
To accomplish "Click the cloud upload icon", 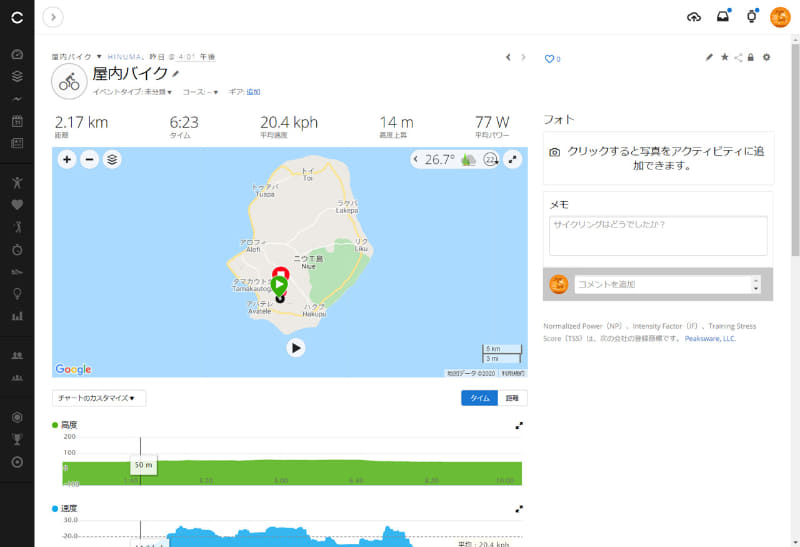I will 694,17.
